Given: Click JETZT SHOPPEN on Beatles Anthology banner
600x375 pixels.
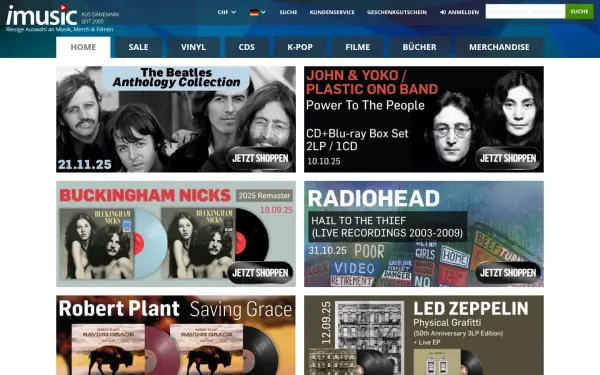Looking at the screenshot, I should (x=260, y=158).
